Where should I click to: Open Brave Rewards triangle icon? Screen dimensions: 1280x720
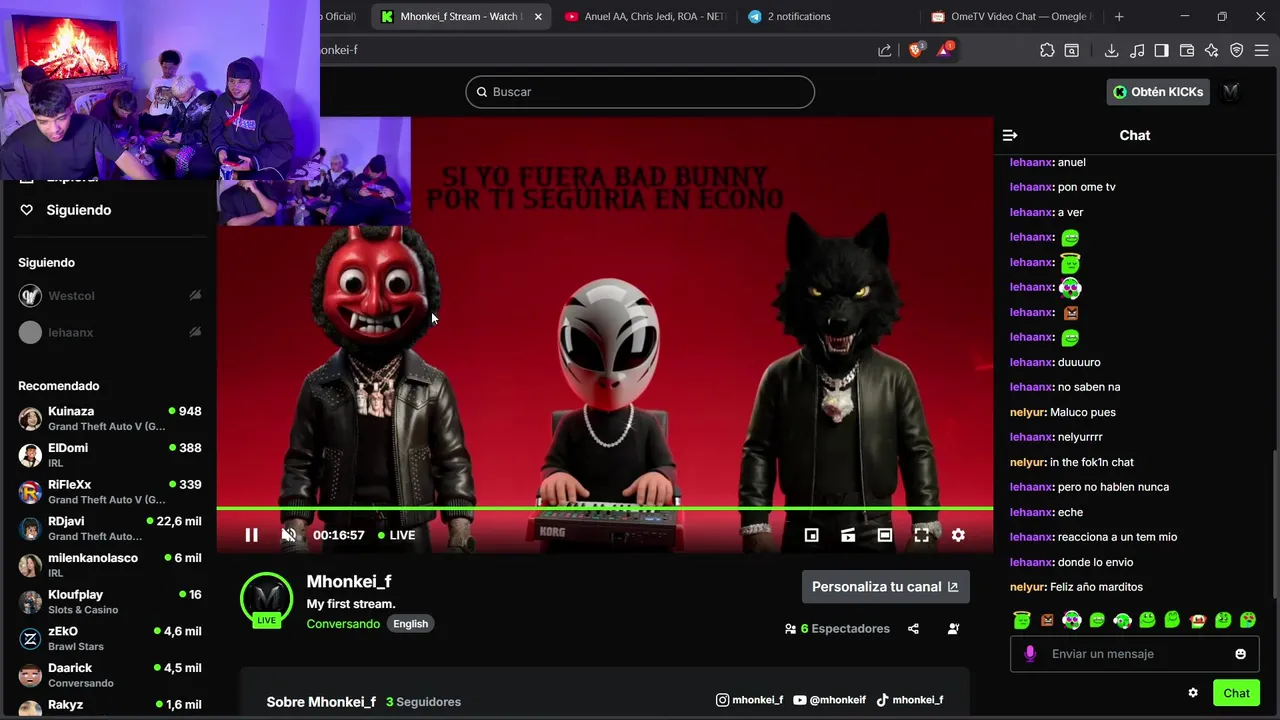click(x=944, y=50)
